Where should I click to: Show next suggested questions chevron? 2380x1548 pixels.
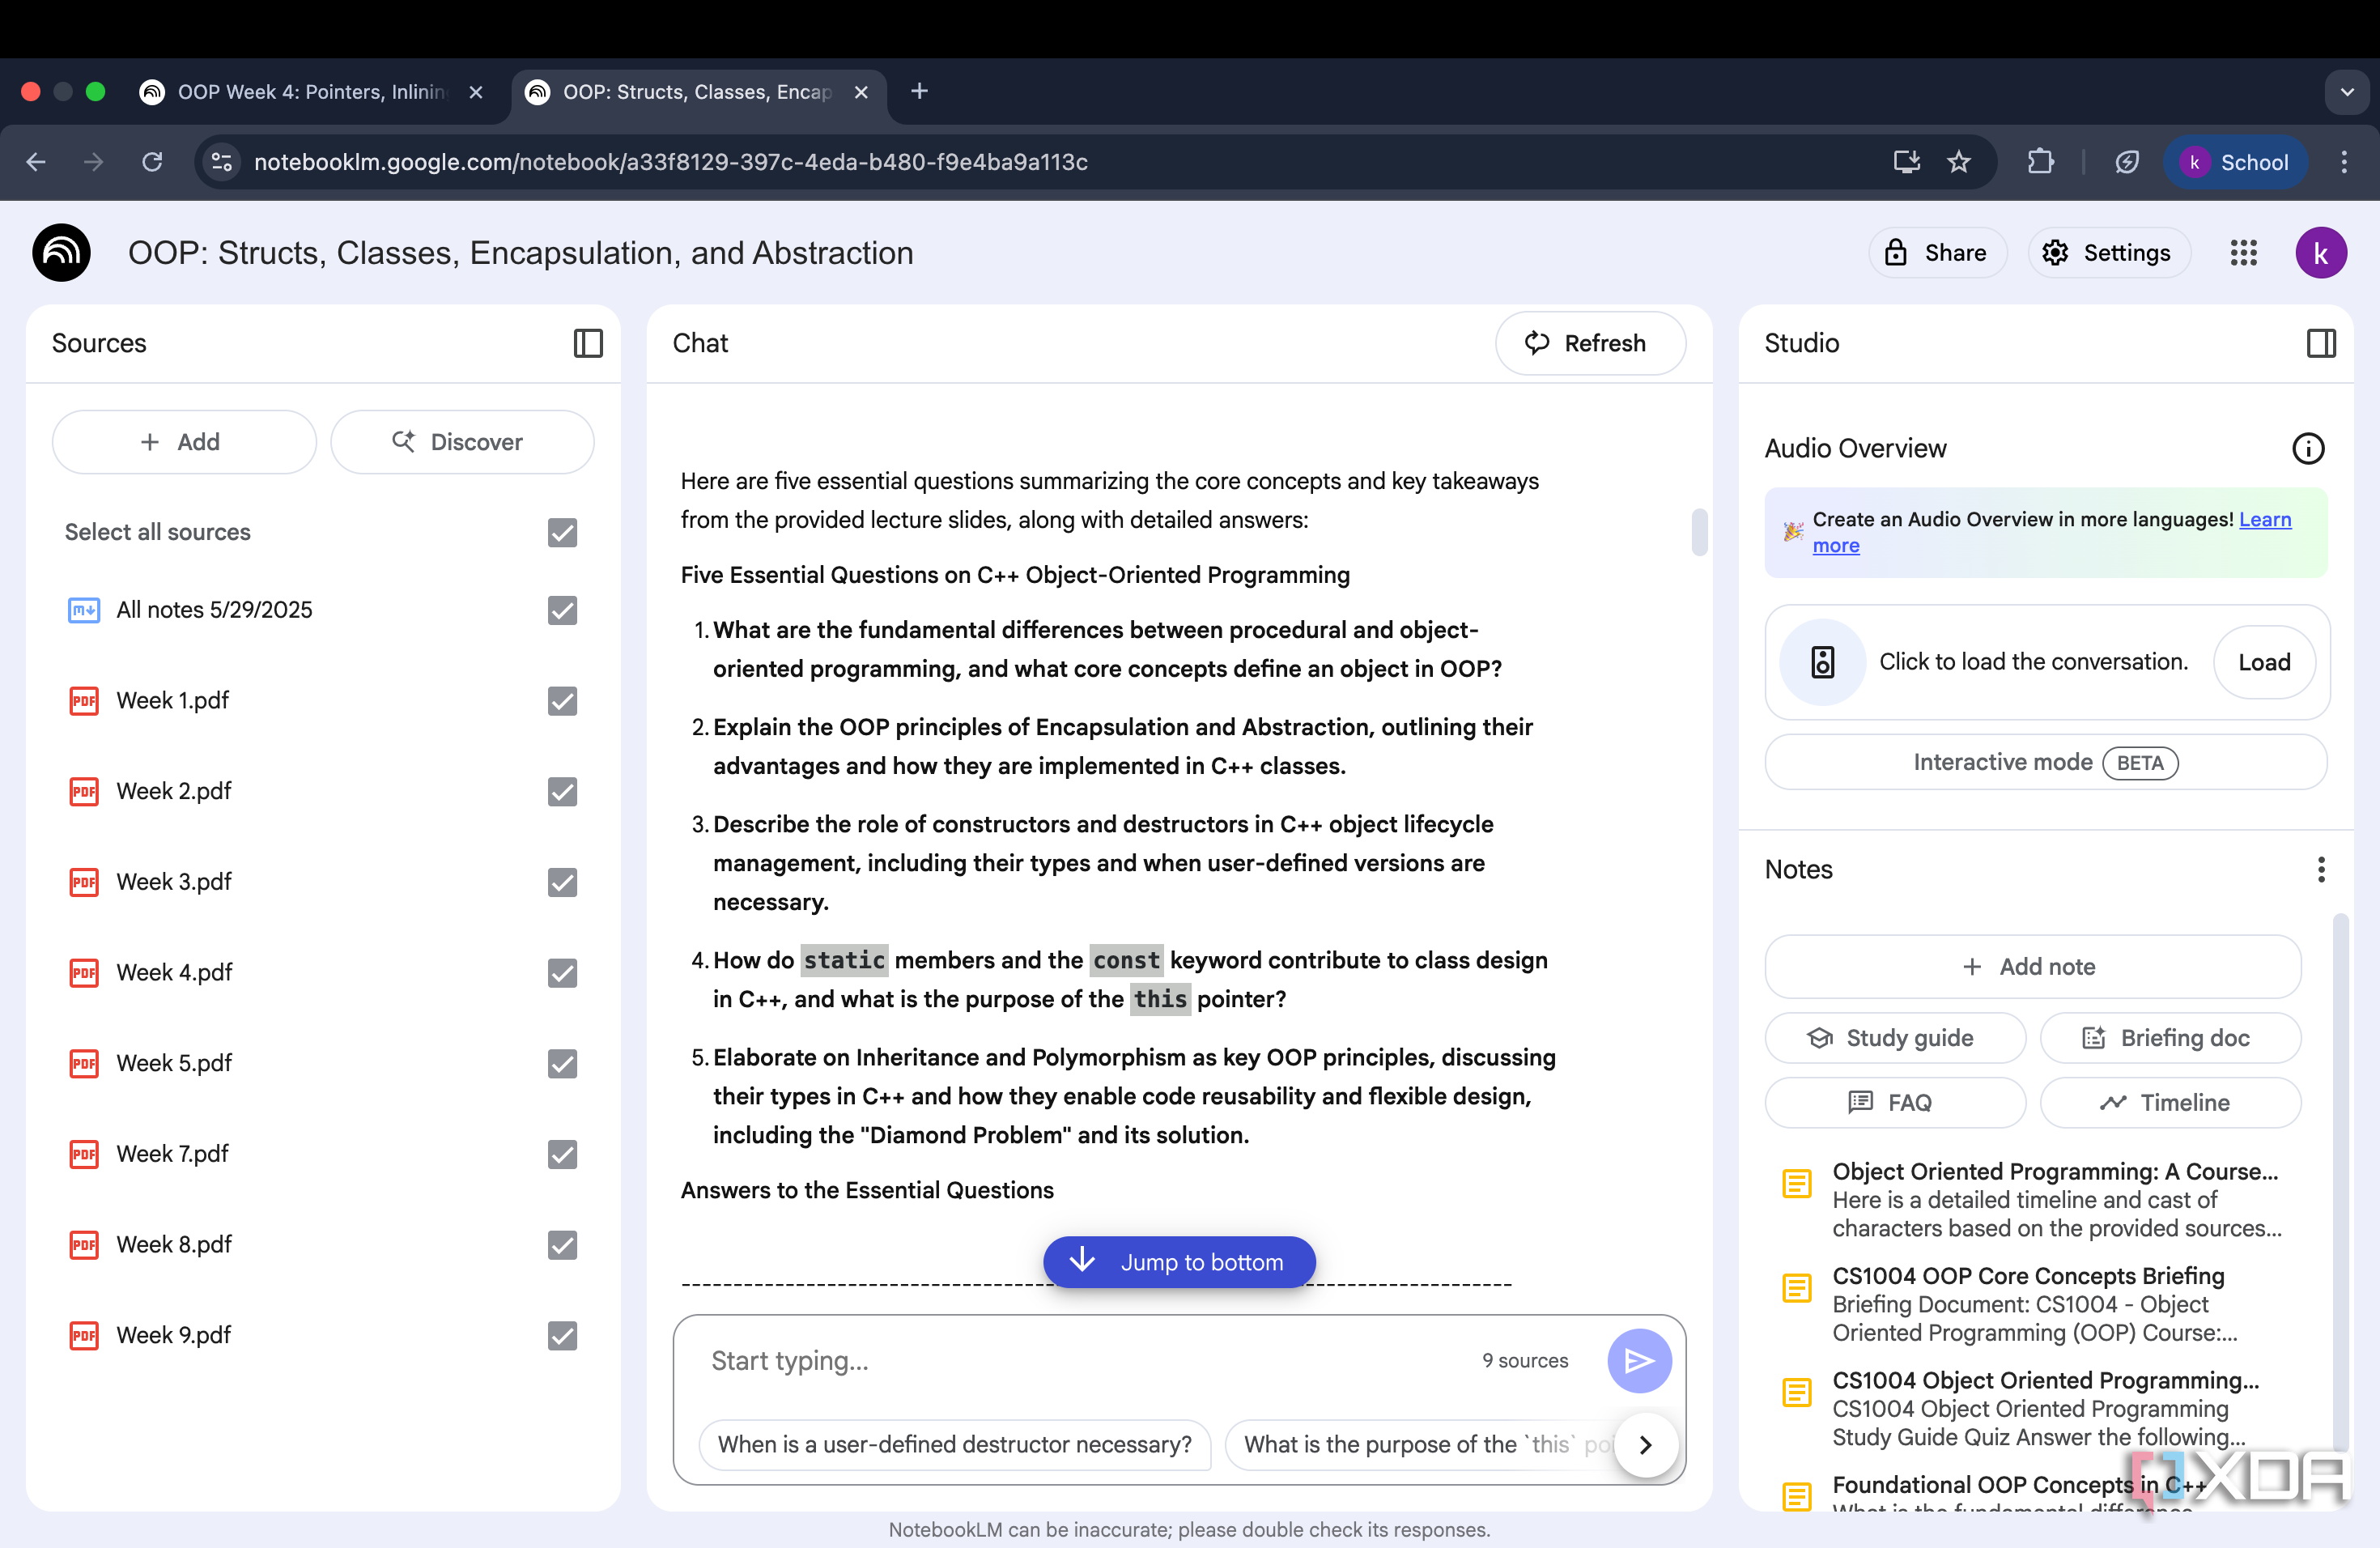pyautogui.click(x=1645, y=1444)
